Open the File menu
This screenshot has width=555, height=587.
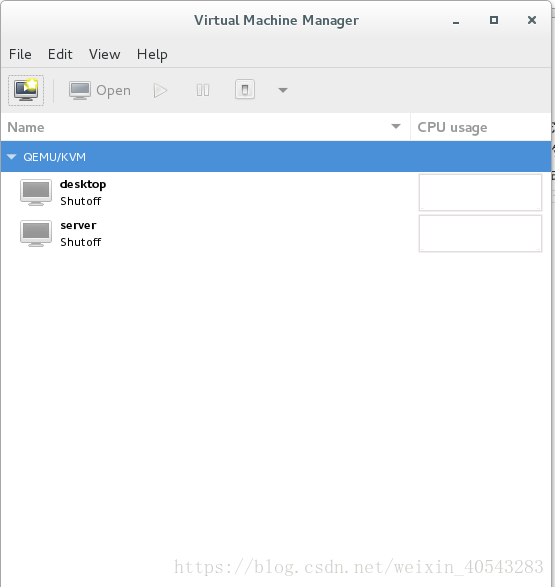coord(20,54)
